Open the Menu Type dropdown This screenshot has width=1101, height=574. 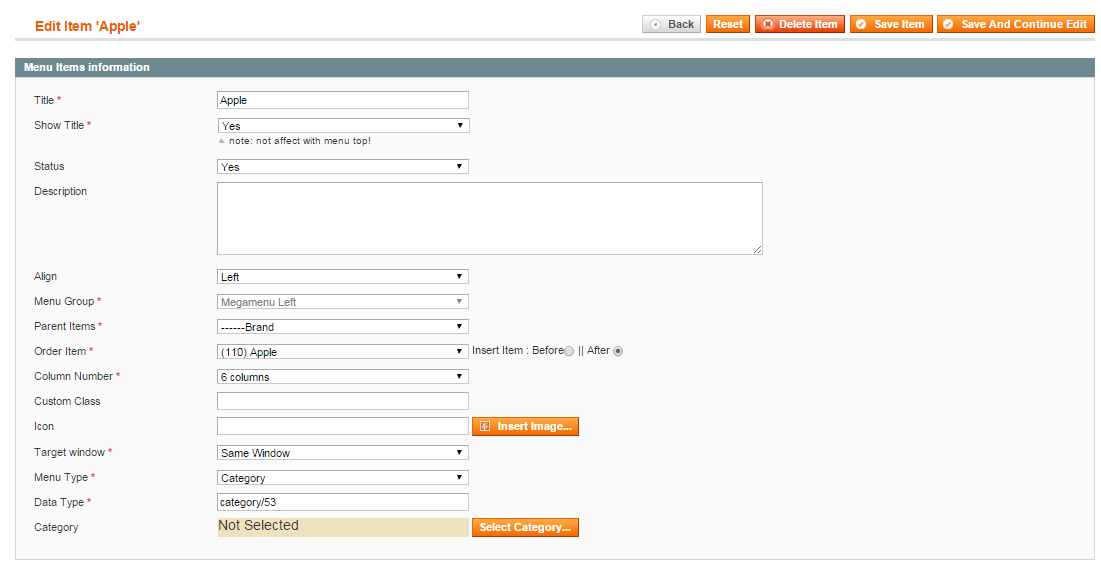tap(343, 478)
